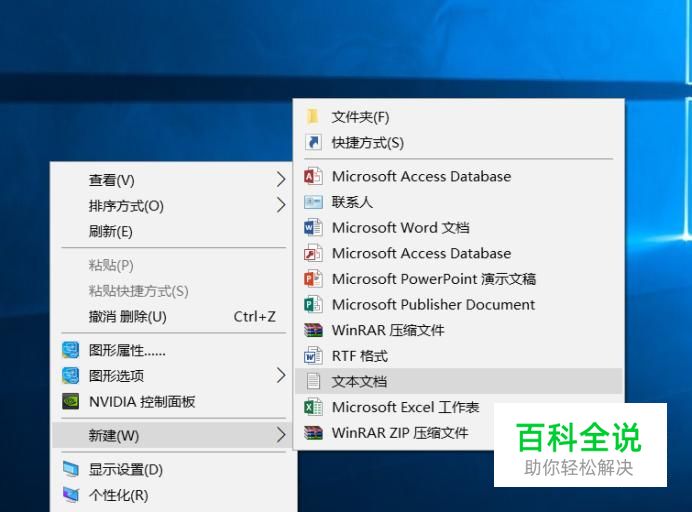Expand the 排序方式(O) submenu arrow
Screen dimensions: 692x512
click(x=281, y=205)
